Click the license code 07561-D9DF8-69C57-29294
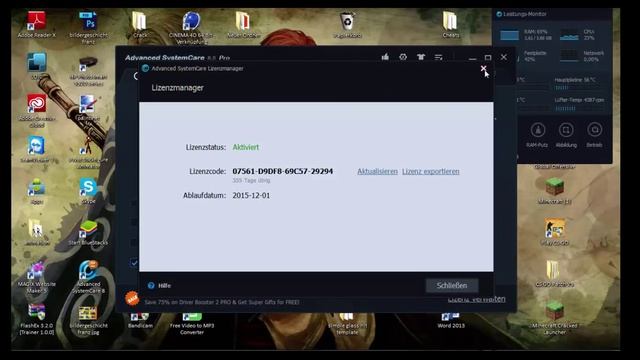640x360 pixels. pos(282,171)
